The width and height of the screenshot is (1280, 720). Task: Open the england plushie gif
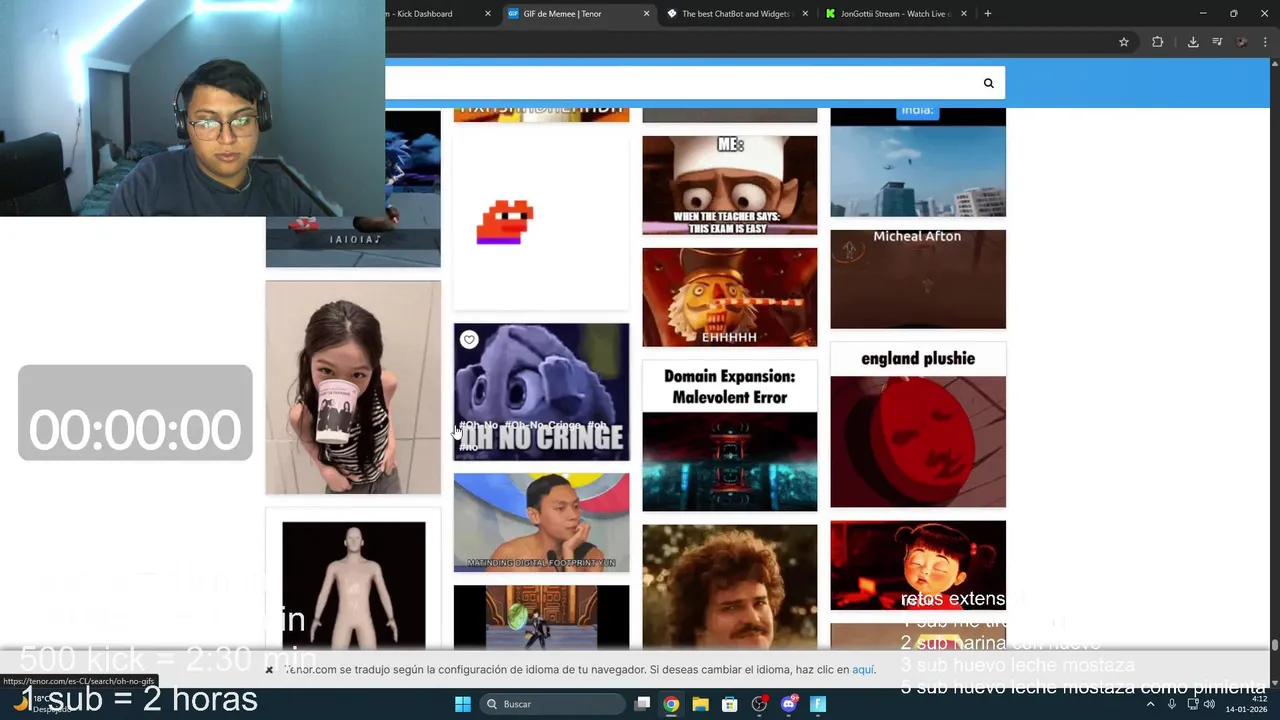[918, 425]
